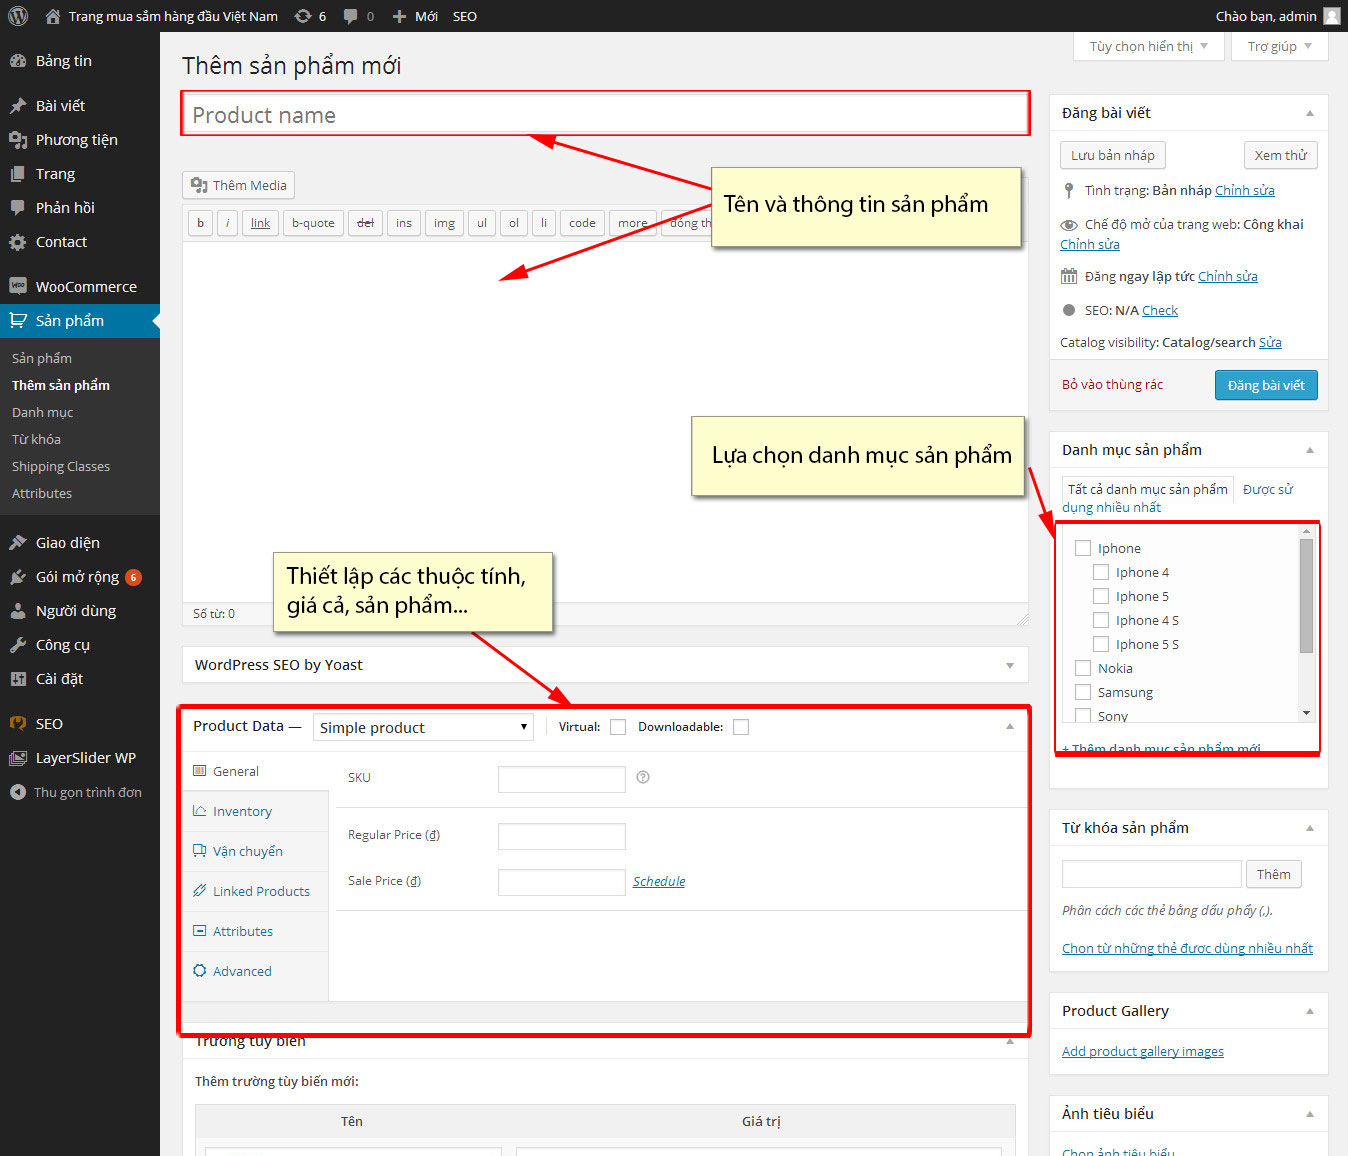Expand the Trợ giúp help dropdown

pyautogui.click(x=1280, y=46)
